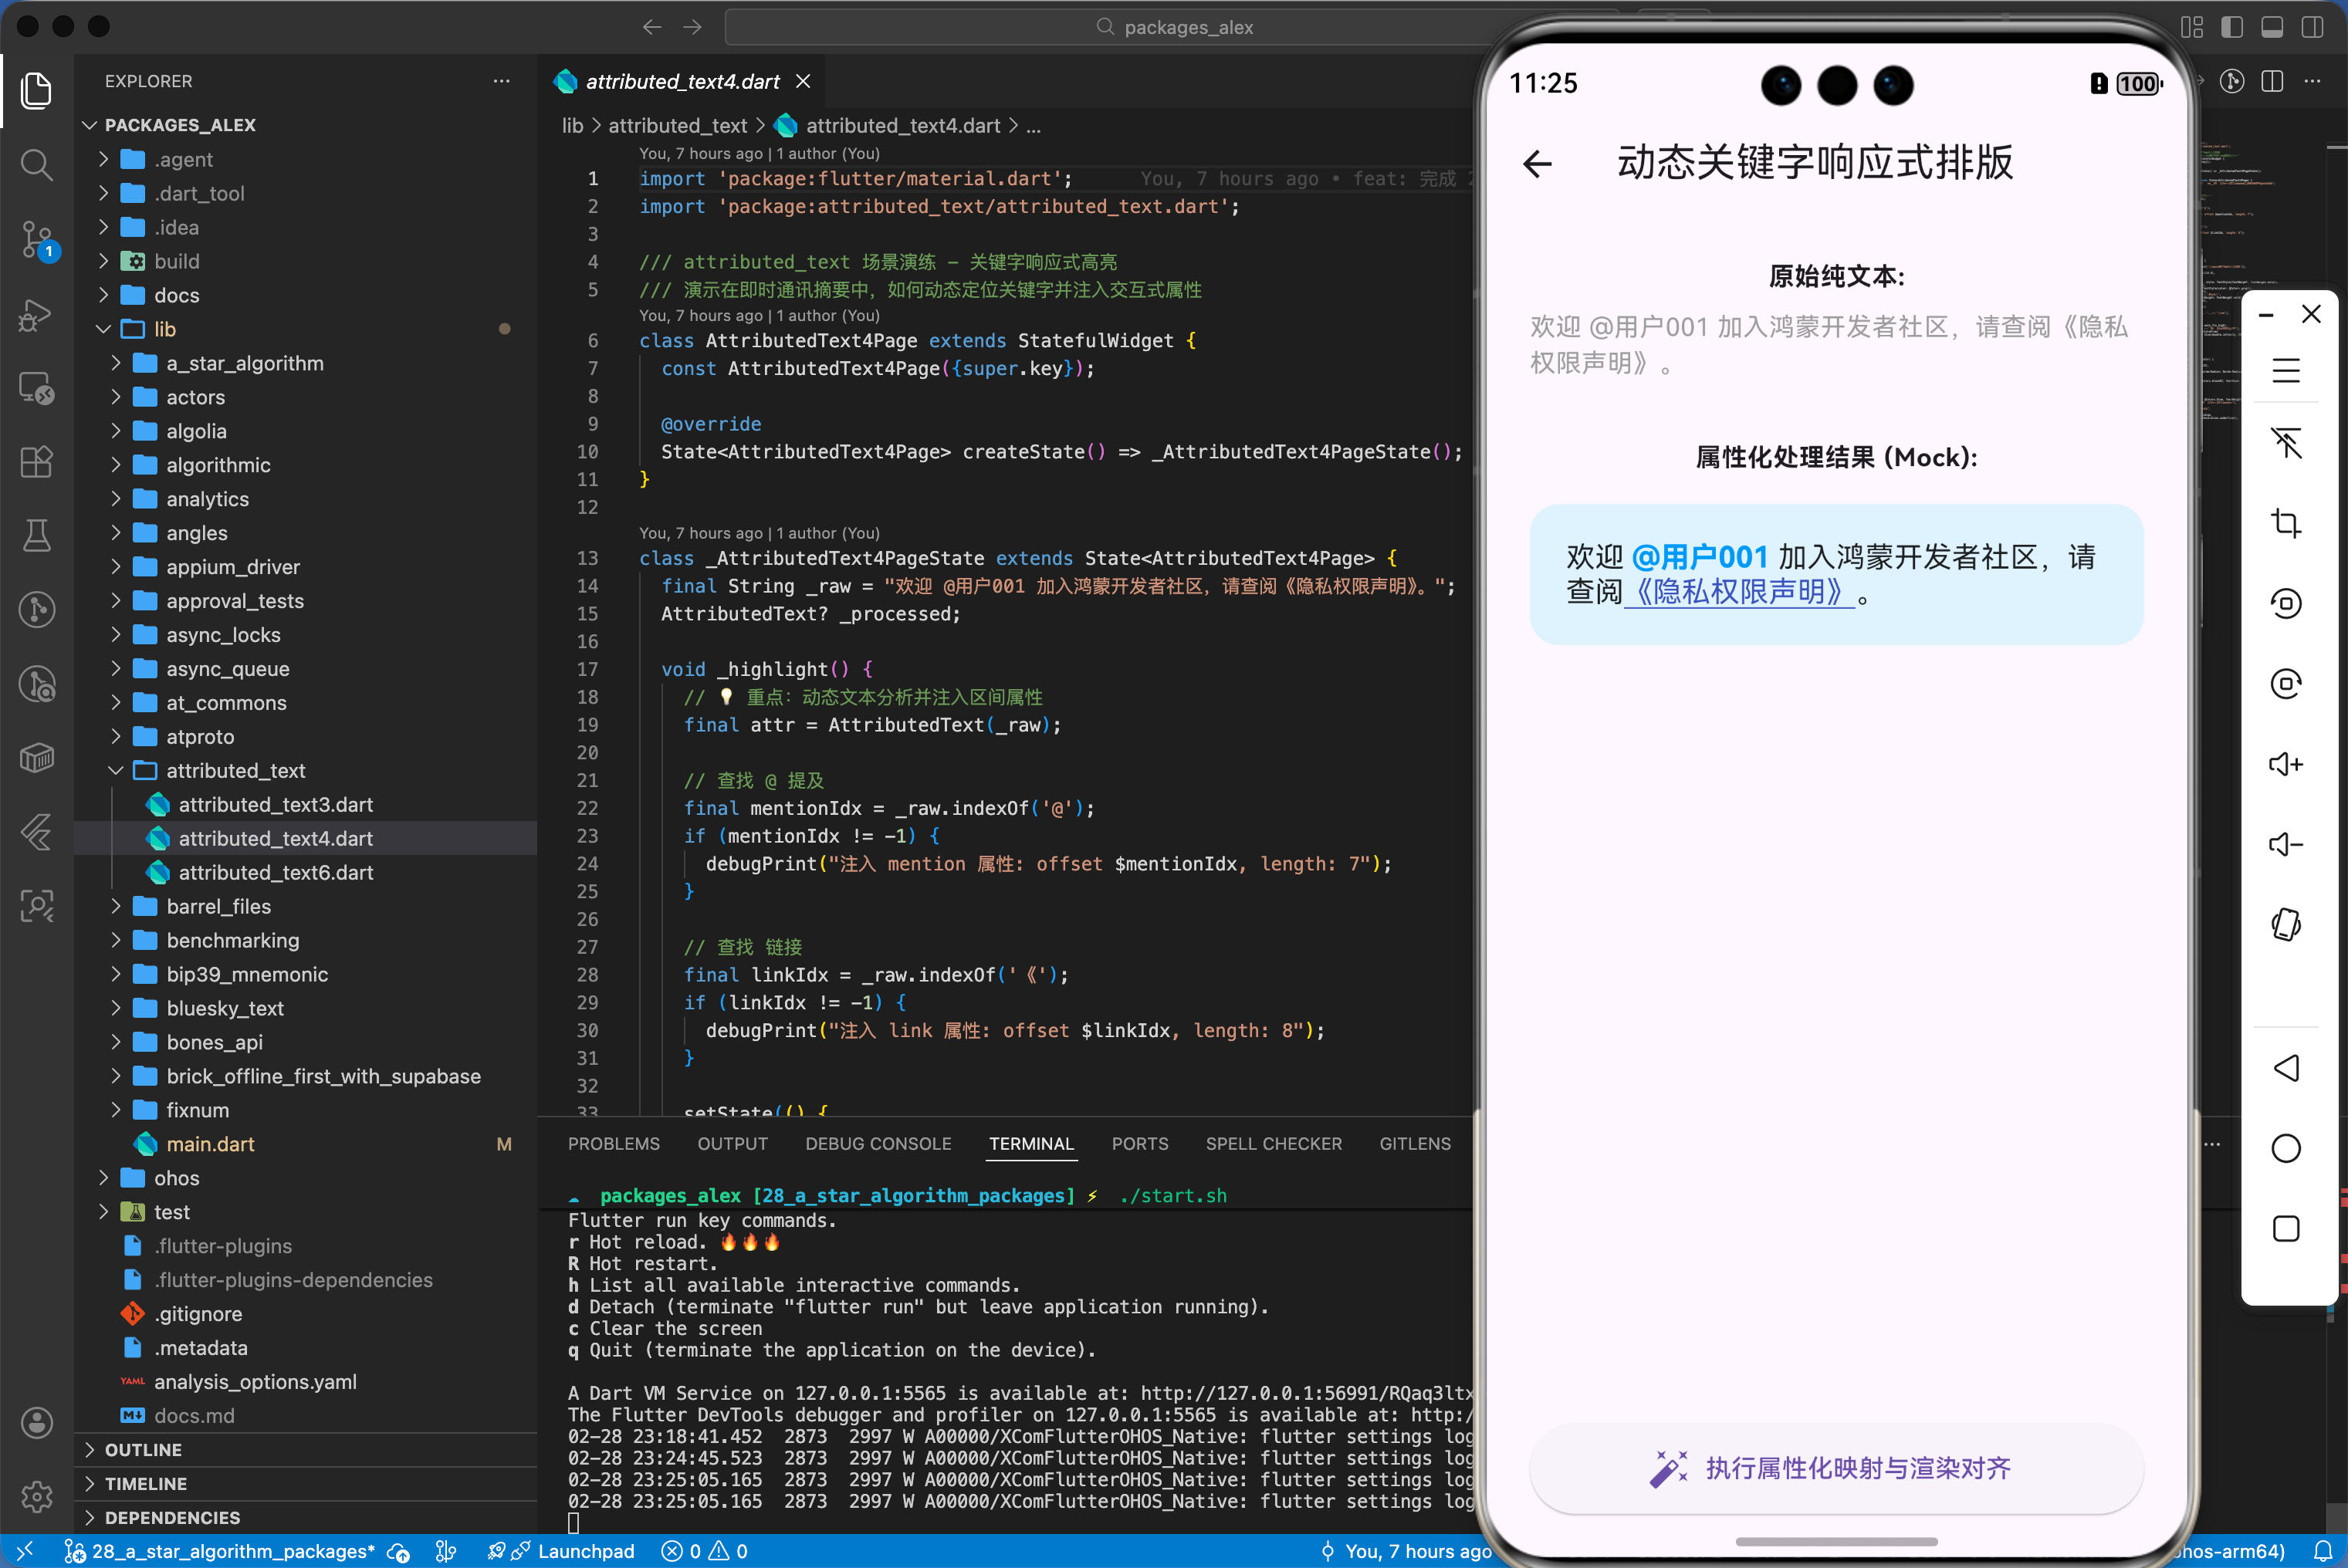This screenshot has width=2348, height=1568.
Task: Tap the 执行属性化映射与渲染对齐 button
Action: click(x=1836, y=1468)
